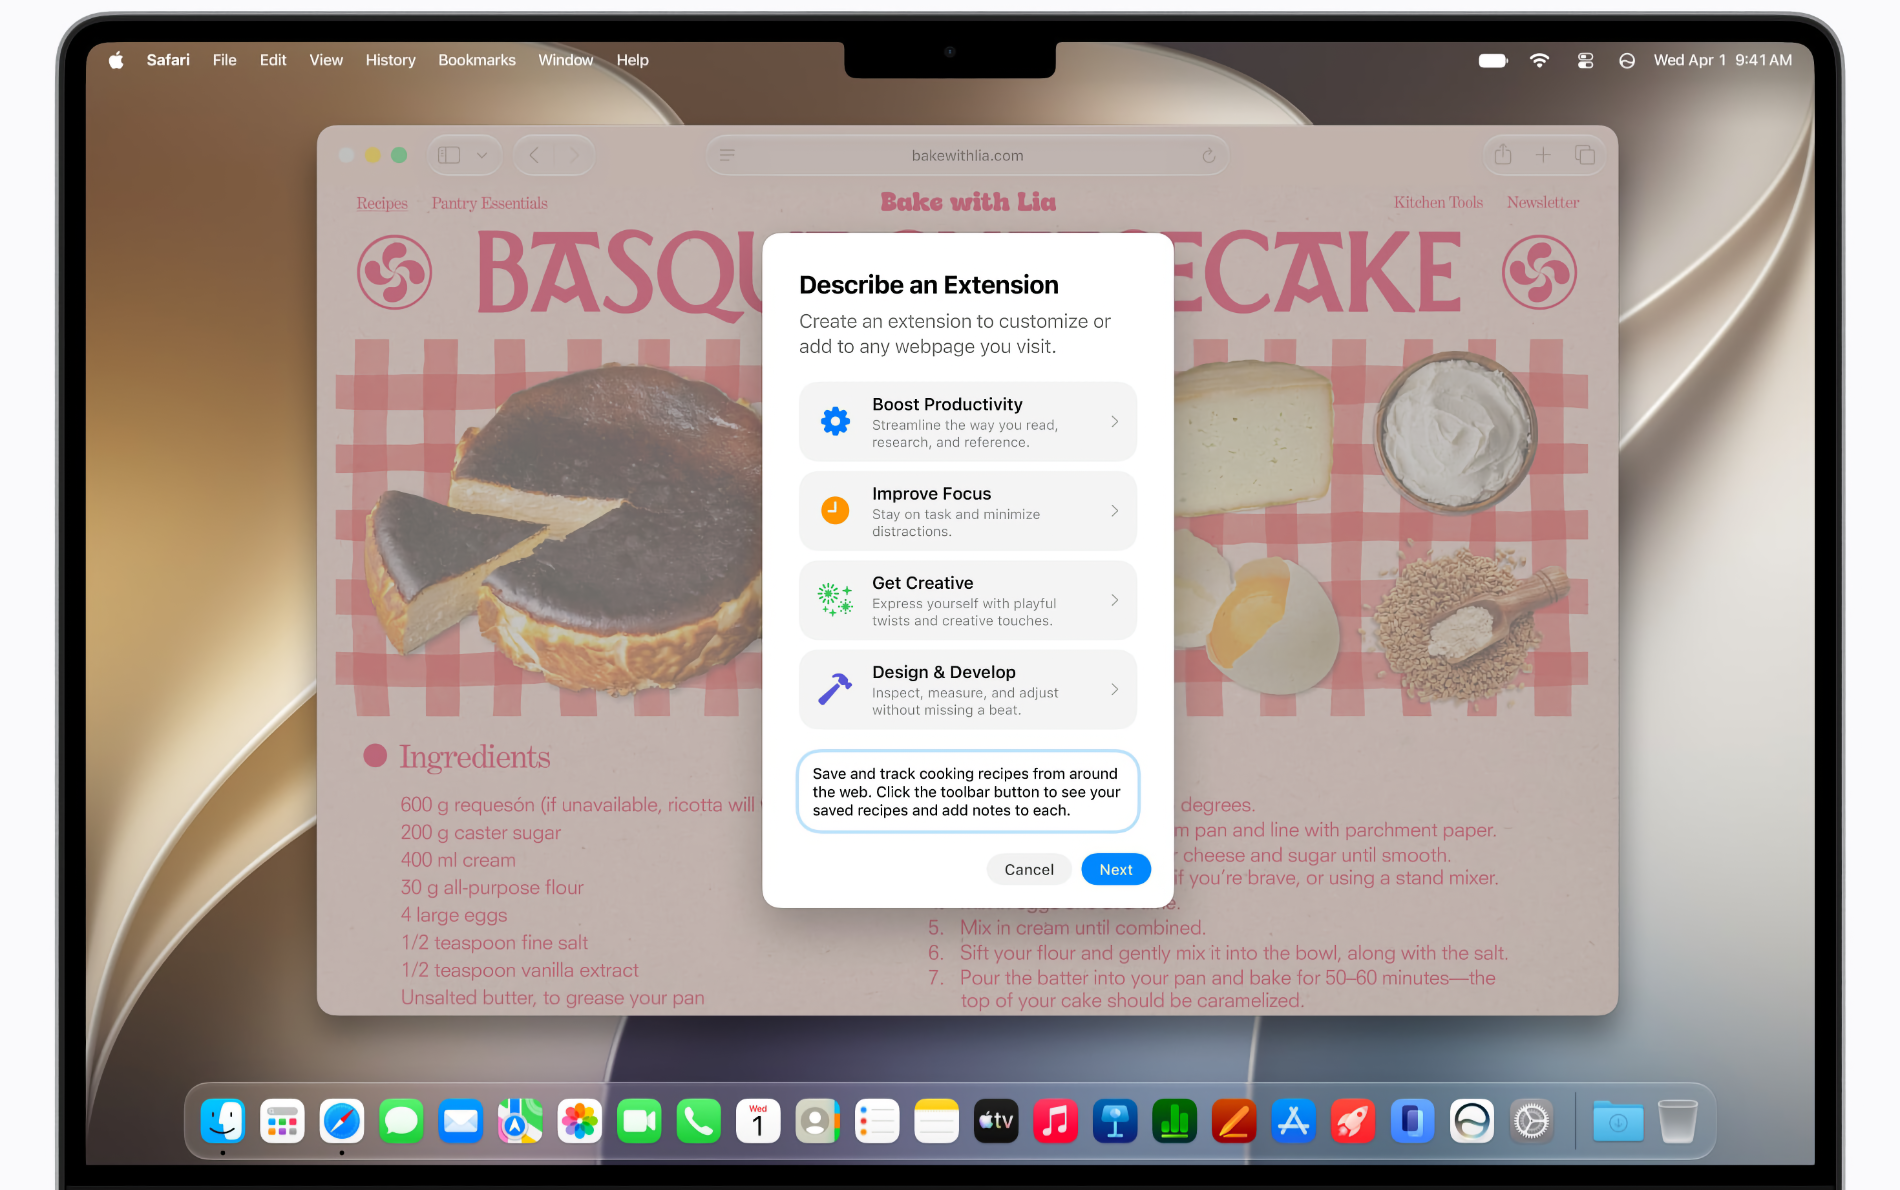Viewport: 1900px width, 1190px height.
Task: Open Finder from the Dock
Action: tap(223, 1121)
